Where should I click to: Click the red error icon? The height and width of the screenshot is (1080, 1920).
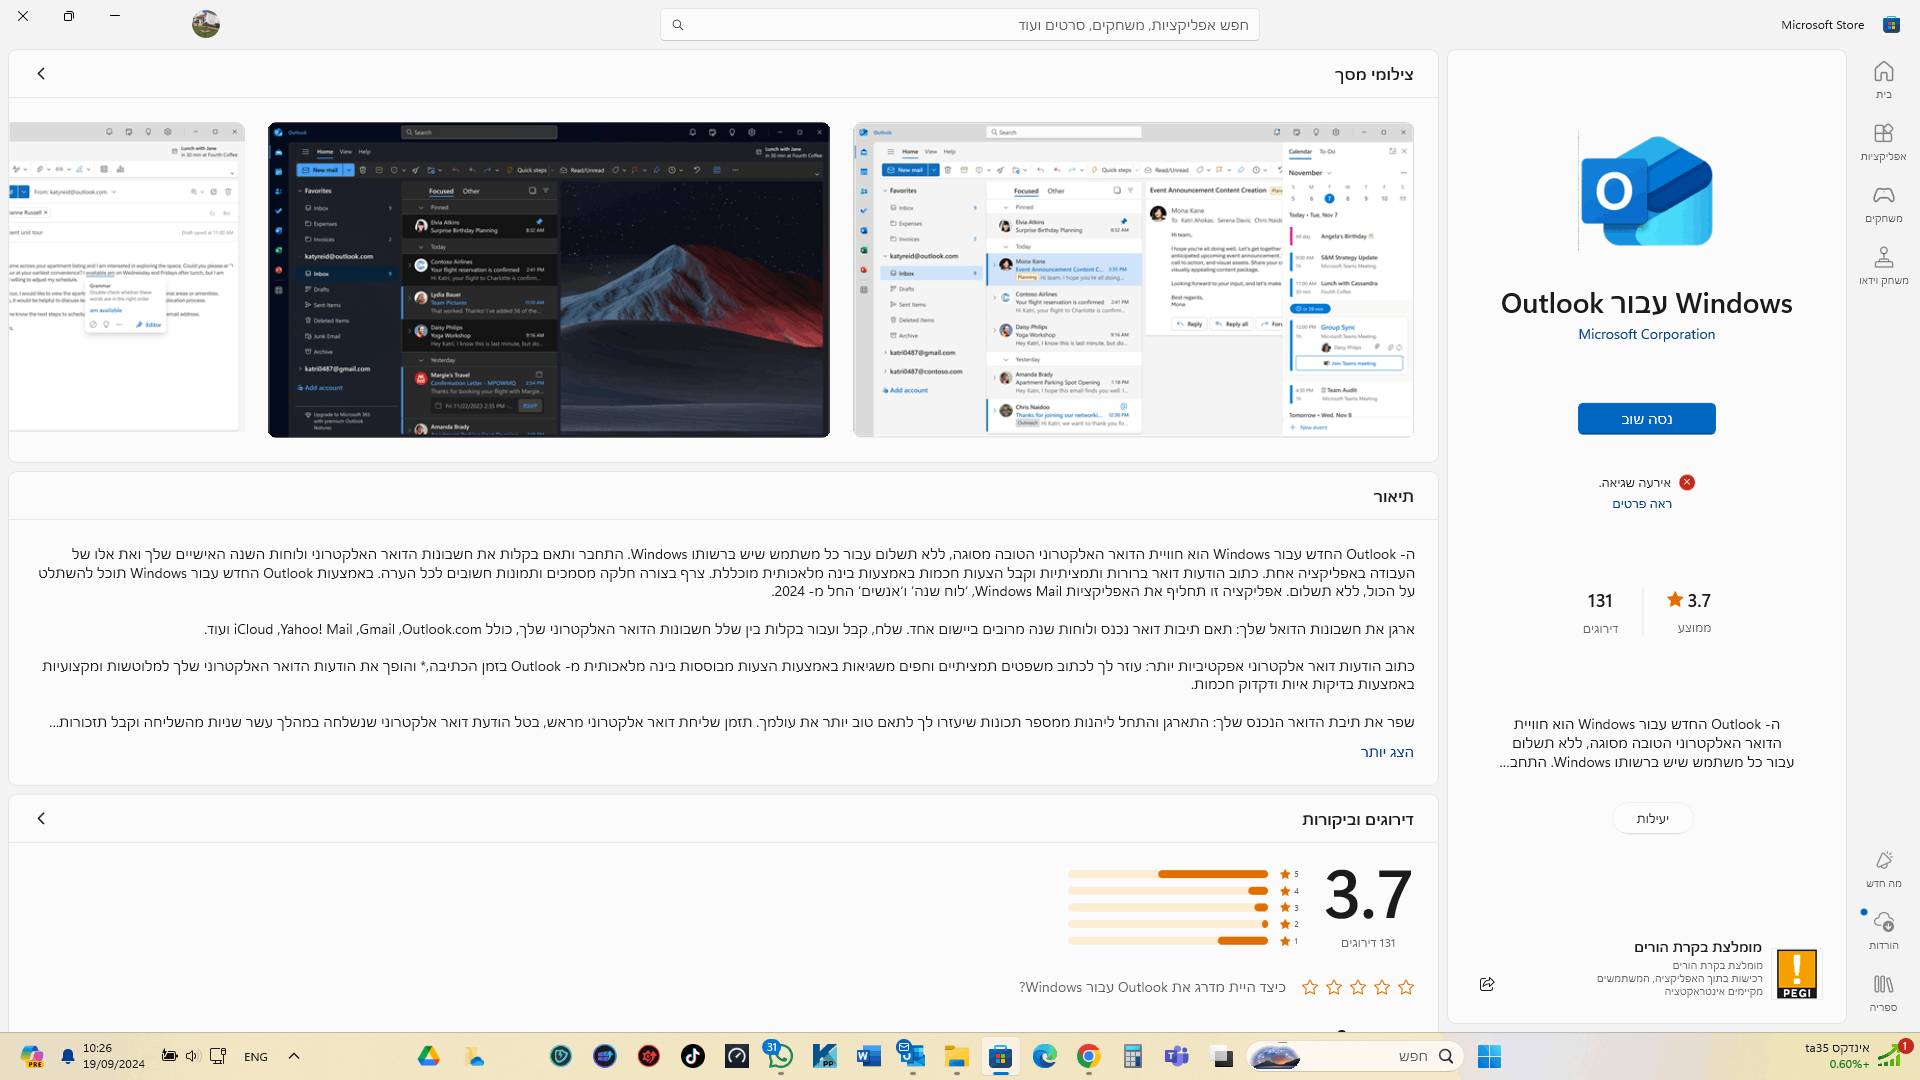[1687, 482]
